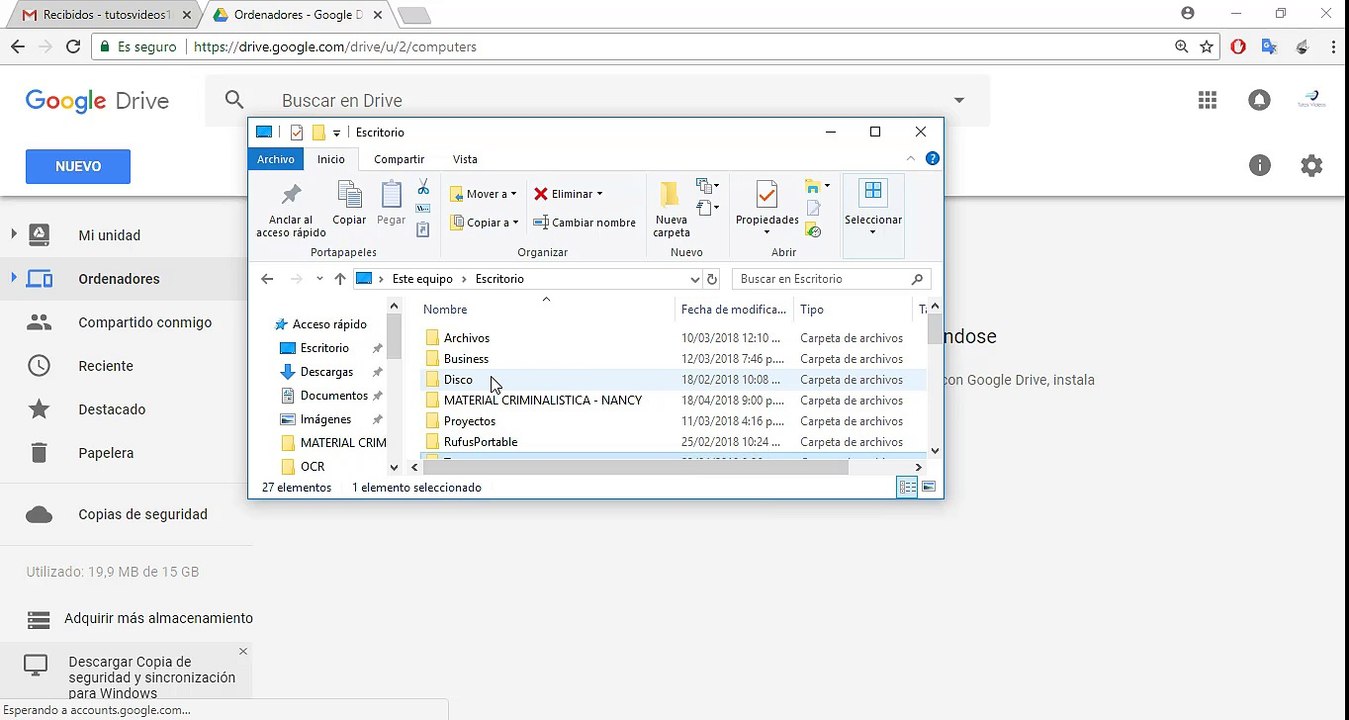The image size is (1349, 720).
Task: Switch to the Compartir ribbon tab
Action: pos(399,159)
